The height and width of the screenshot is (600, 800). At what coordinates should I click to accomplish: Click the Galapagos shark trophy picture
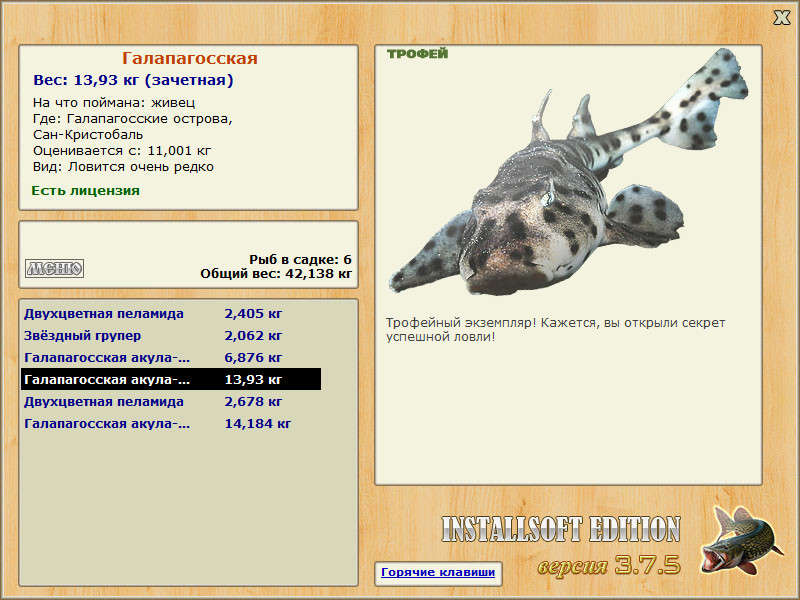(x=568, y=171)
